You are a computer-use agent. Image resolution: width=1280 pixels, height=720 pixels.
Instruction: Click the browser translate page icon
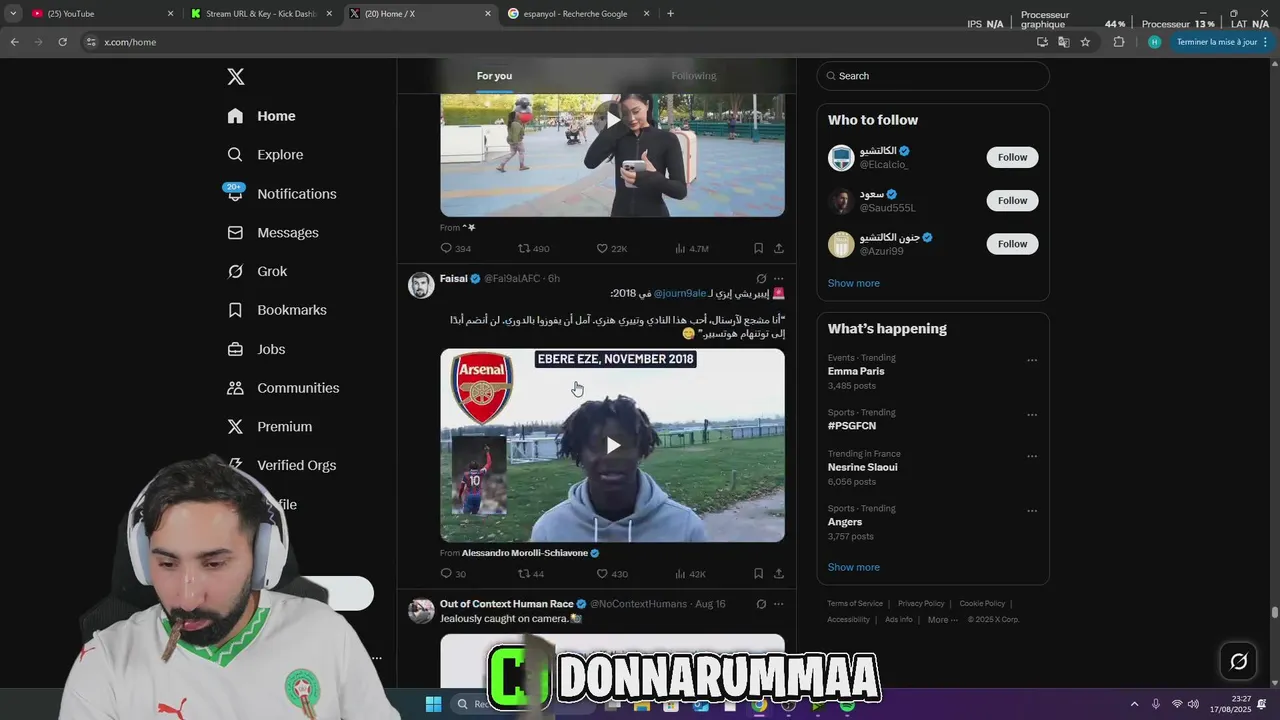click(1063, 42)
